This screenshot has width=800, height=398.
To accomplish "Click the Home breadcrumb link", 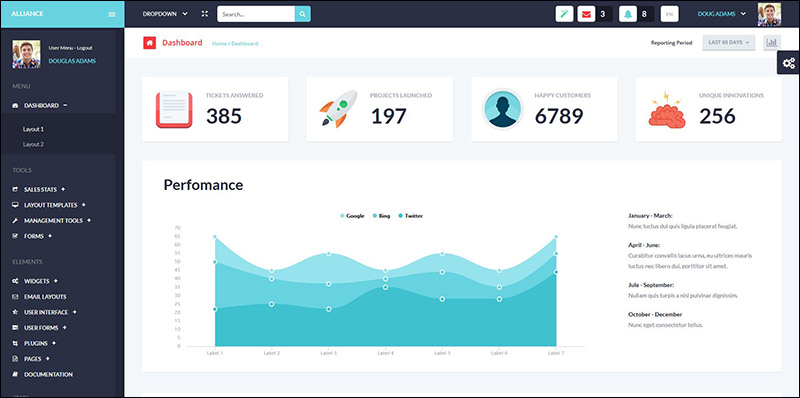I will (219, 43).
